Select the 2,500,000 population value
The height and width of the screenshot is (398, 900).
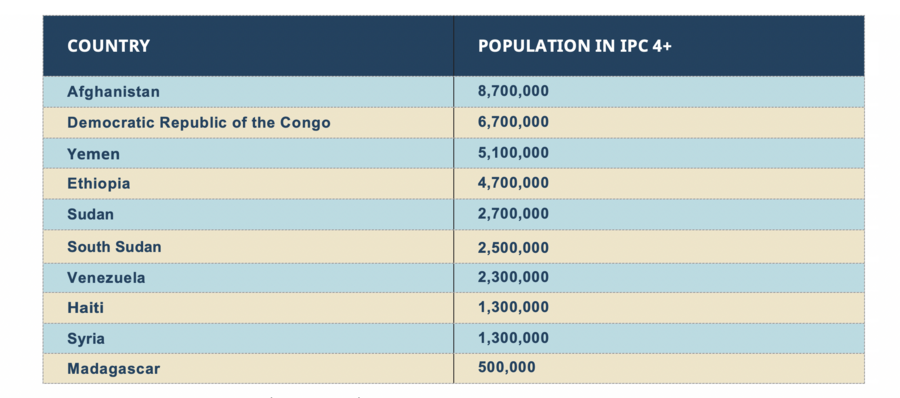click(x=513, y=248)
